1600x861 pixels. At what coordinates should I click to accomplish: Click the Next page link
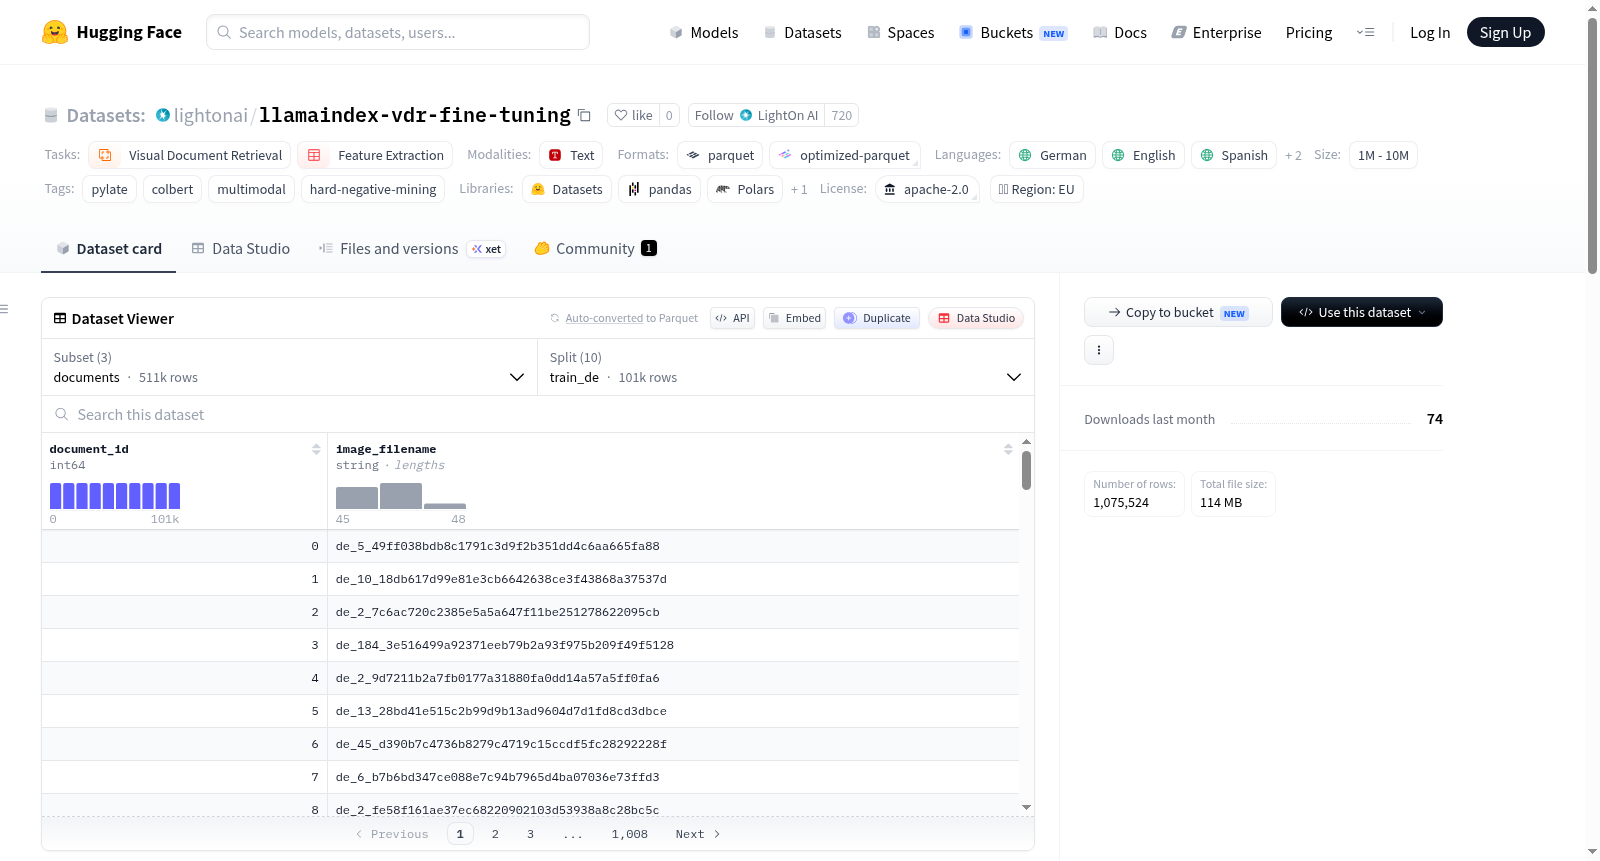tap(697, 834)
